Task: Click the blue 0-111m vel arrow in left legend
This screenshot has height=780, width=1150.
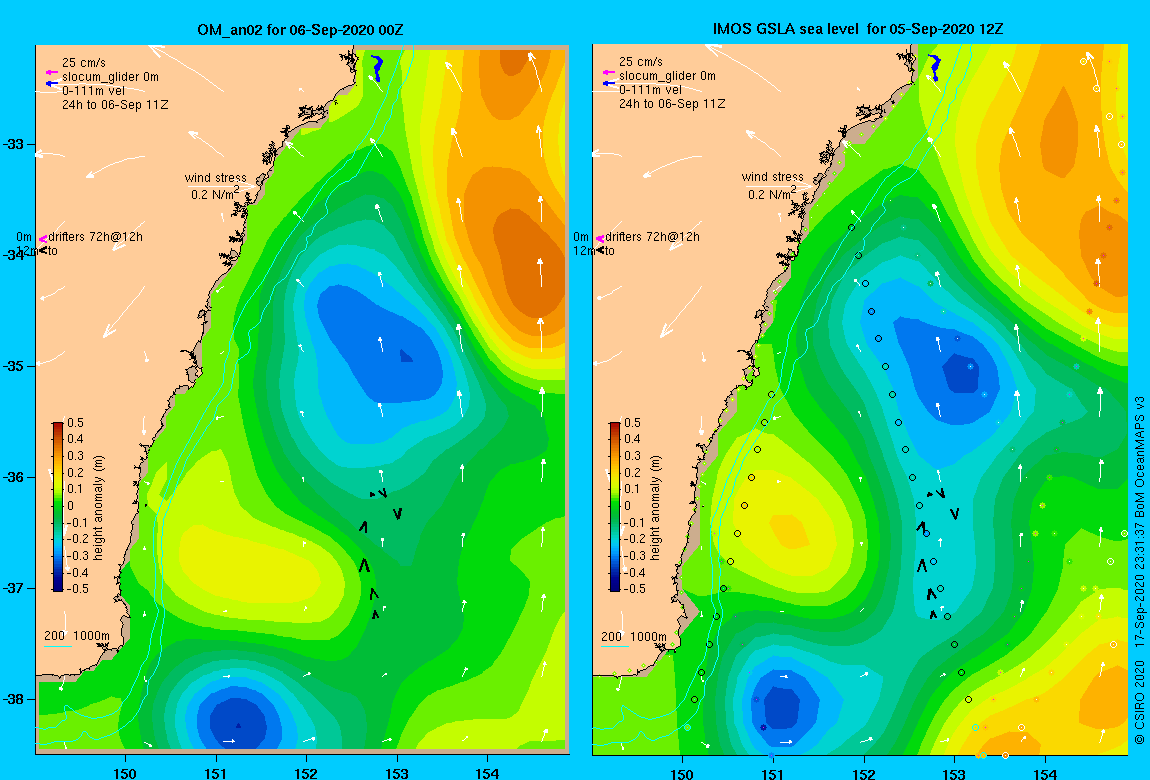Action: coord(51,83)
